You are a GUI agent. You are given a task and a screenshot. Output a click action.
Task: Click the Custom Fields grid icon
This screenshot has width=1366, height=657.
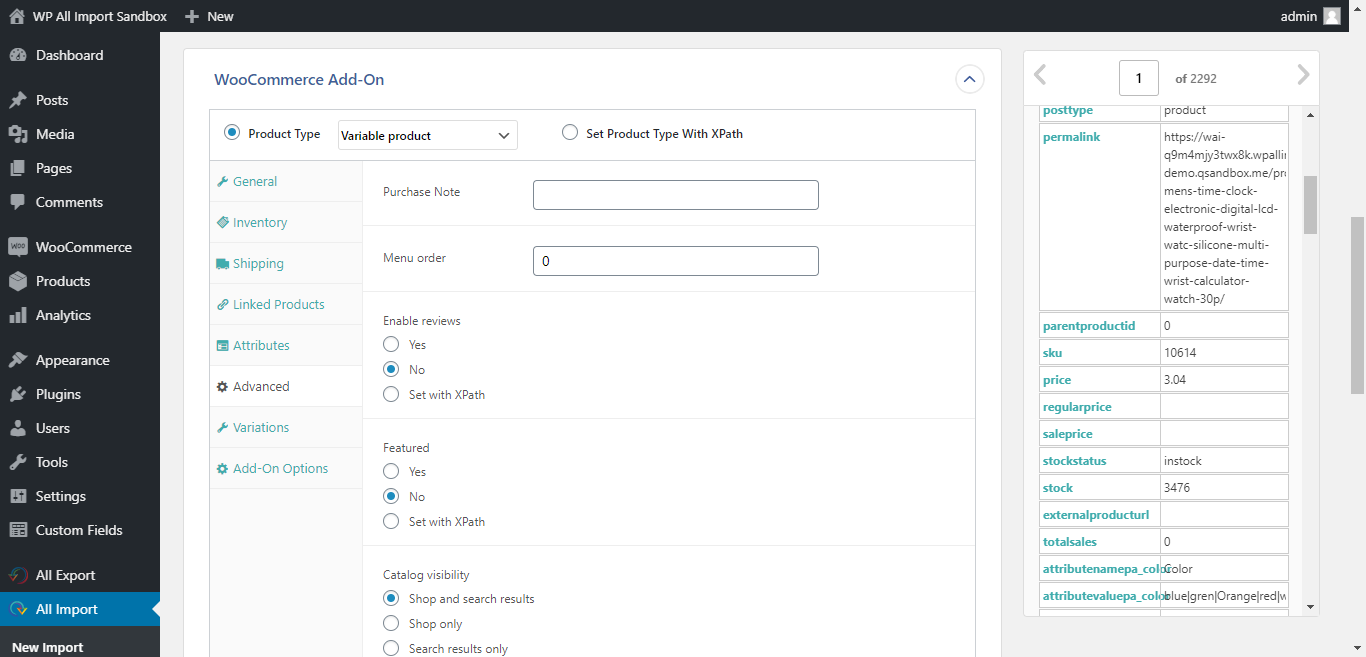[18, 530]
